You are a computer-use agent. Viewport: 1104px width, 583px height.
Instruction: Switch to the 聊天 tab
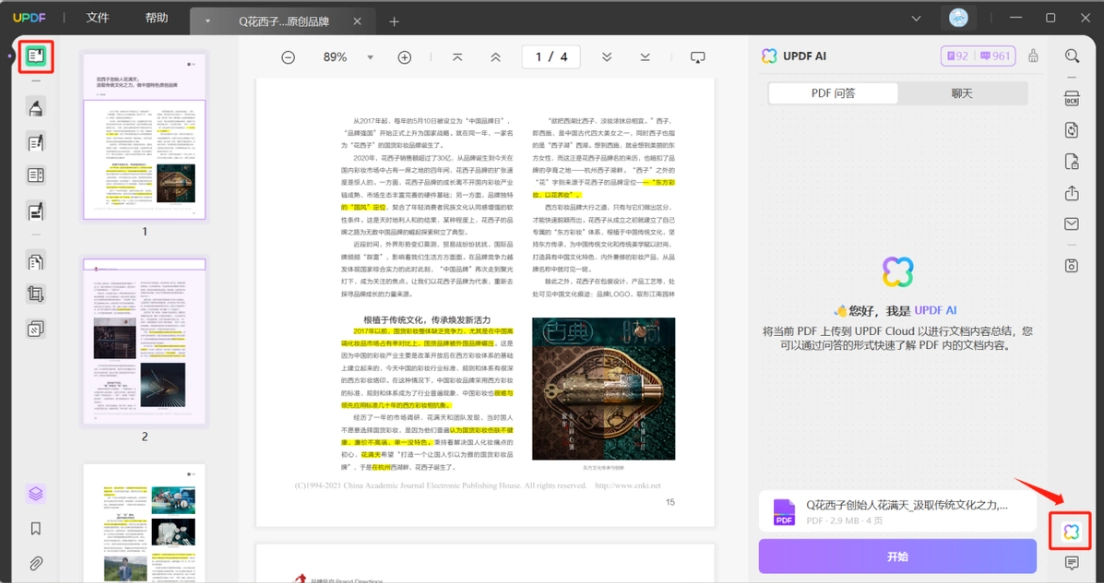[962, 93]
